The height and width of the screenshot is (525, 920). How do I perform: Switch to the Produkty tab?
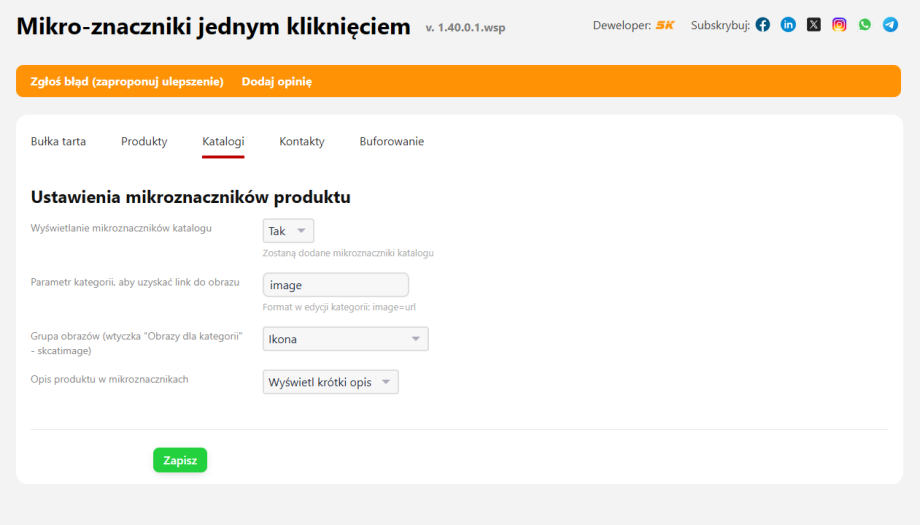144,141
